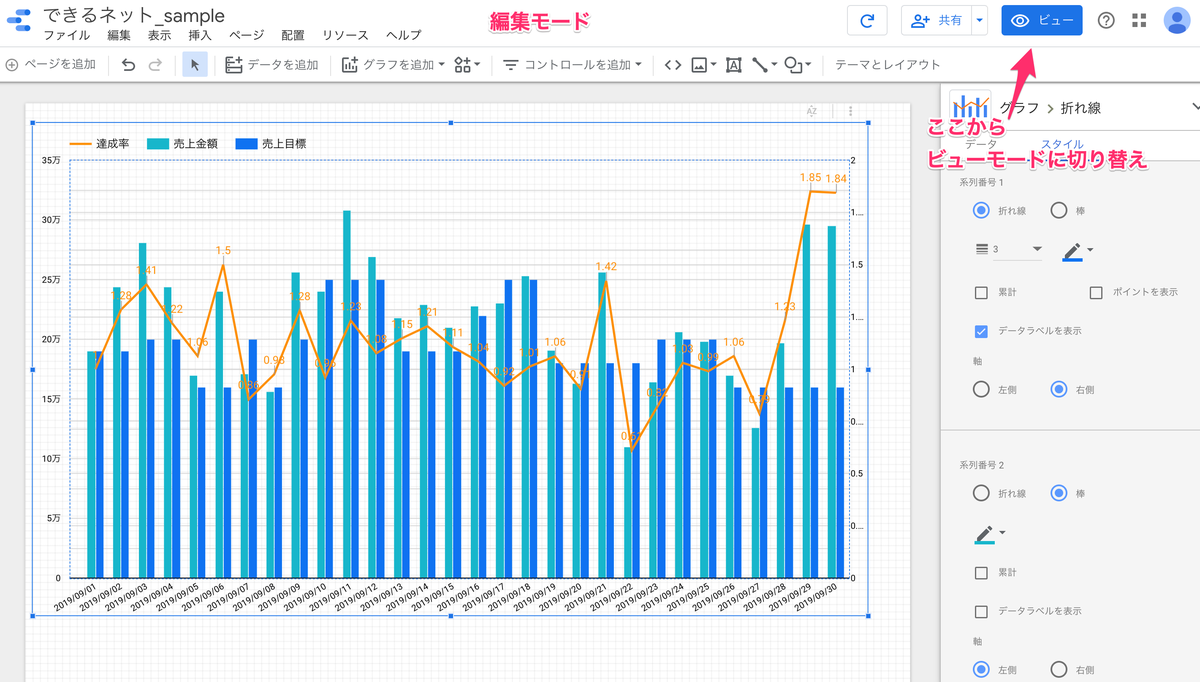
Task: Select 左側 axis for 系列番号 1
Action: (x=982, y=389)
